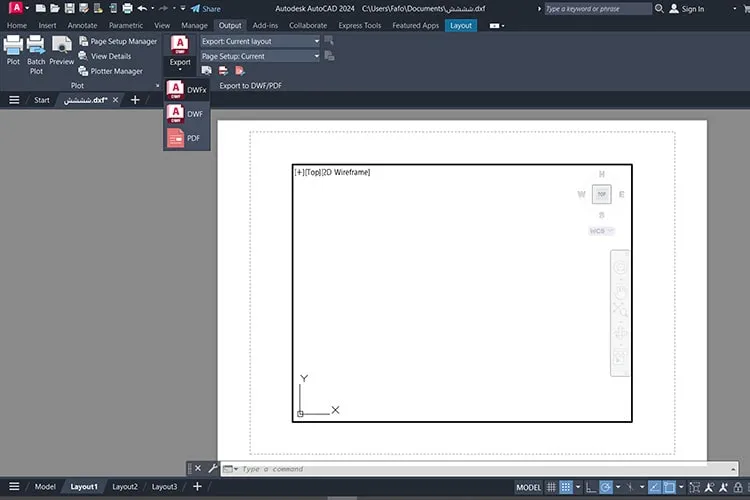
Task: Toggle MODEL space button in status bar
Action: [x=529, y=488]
